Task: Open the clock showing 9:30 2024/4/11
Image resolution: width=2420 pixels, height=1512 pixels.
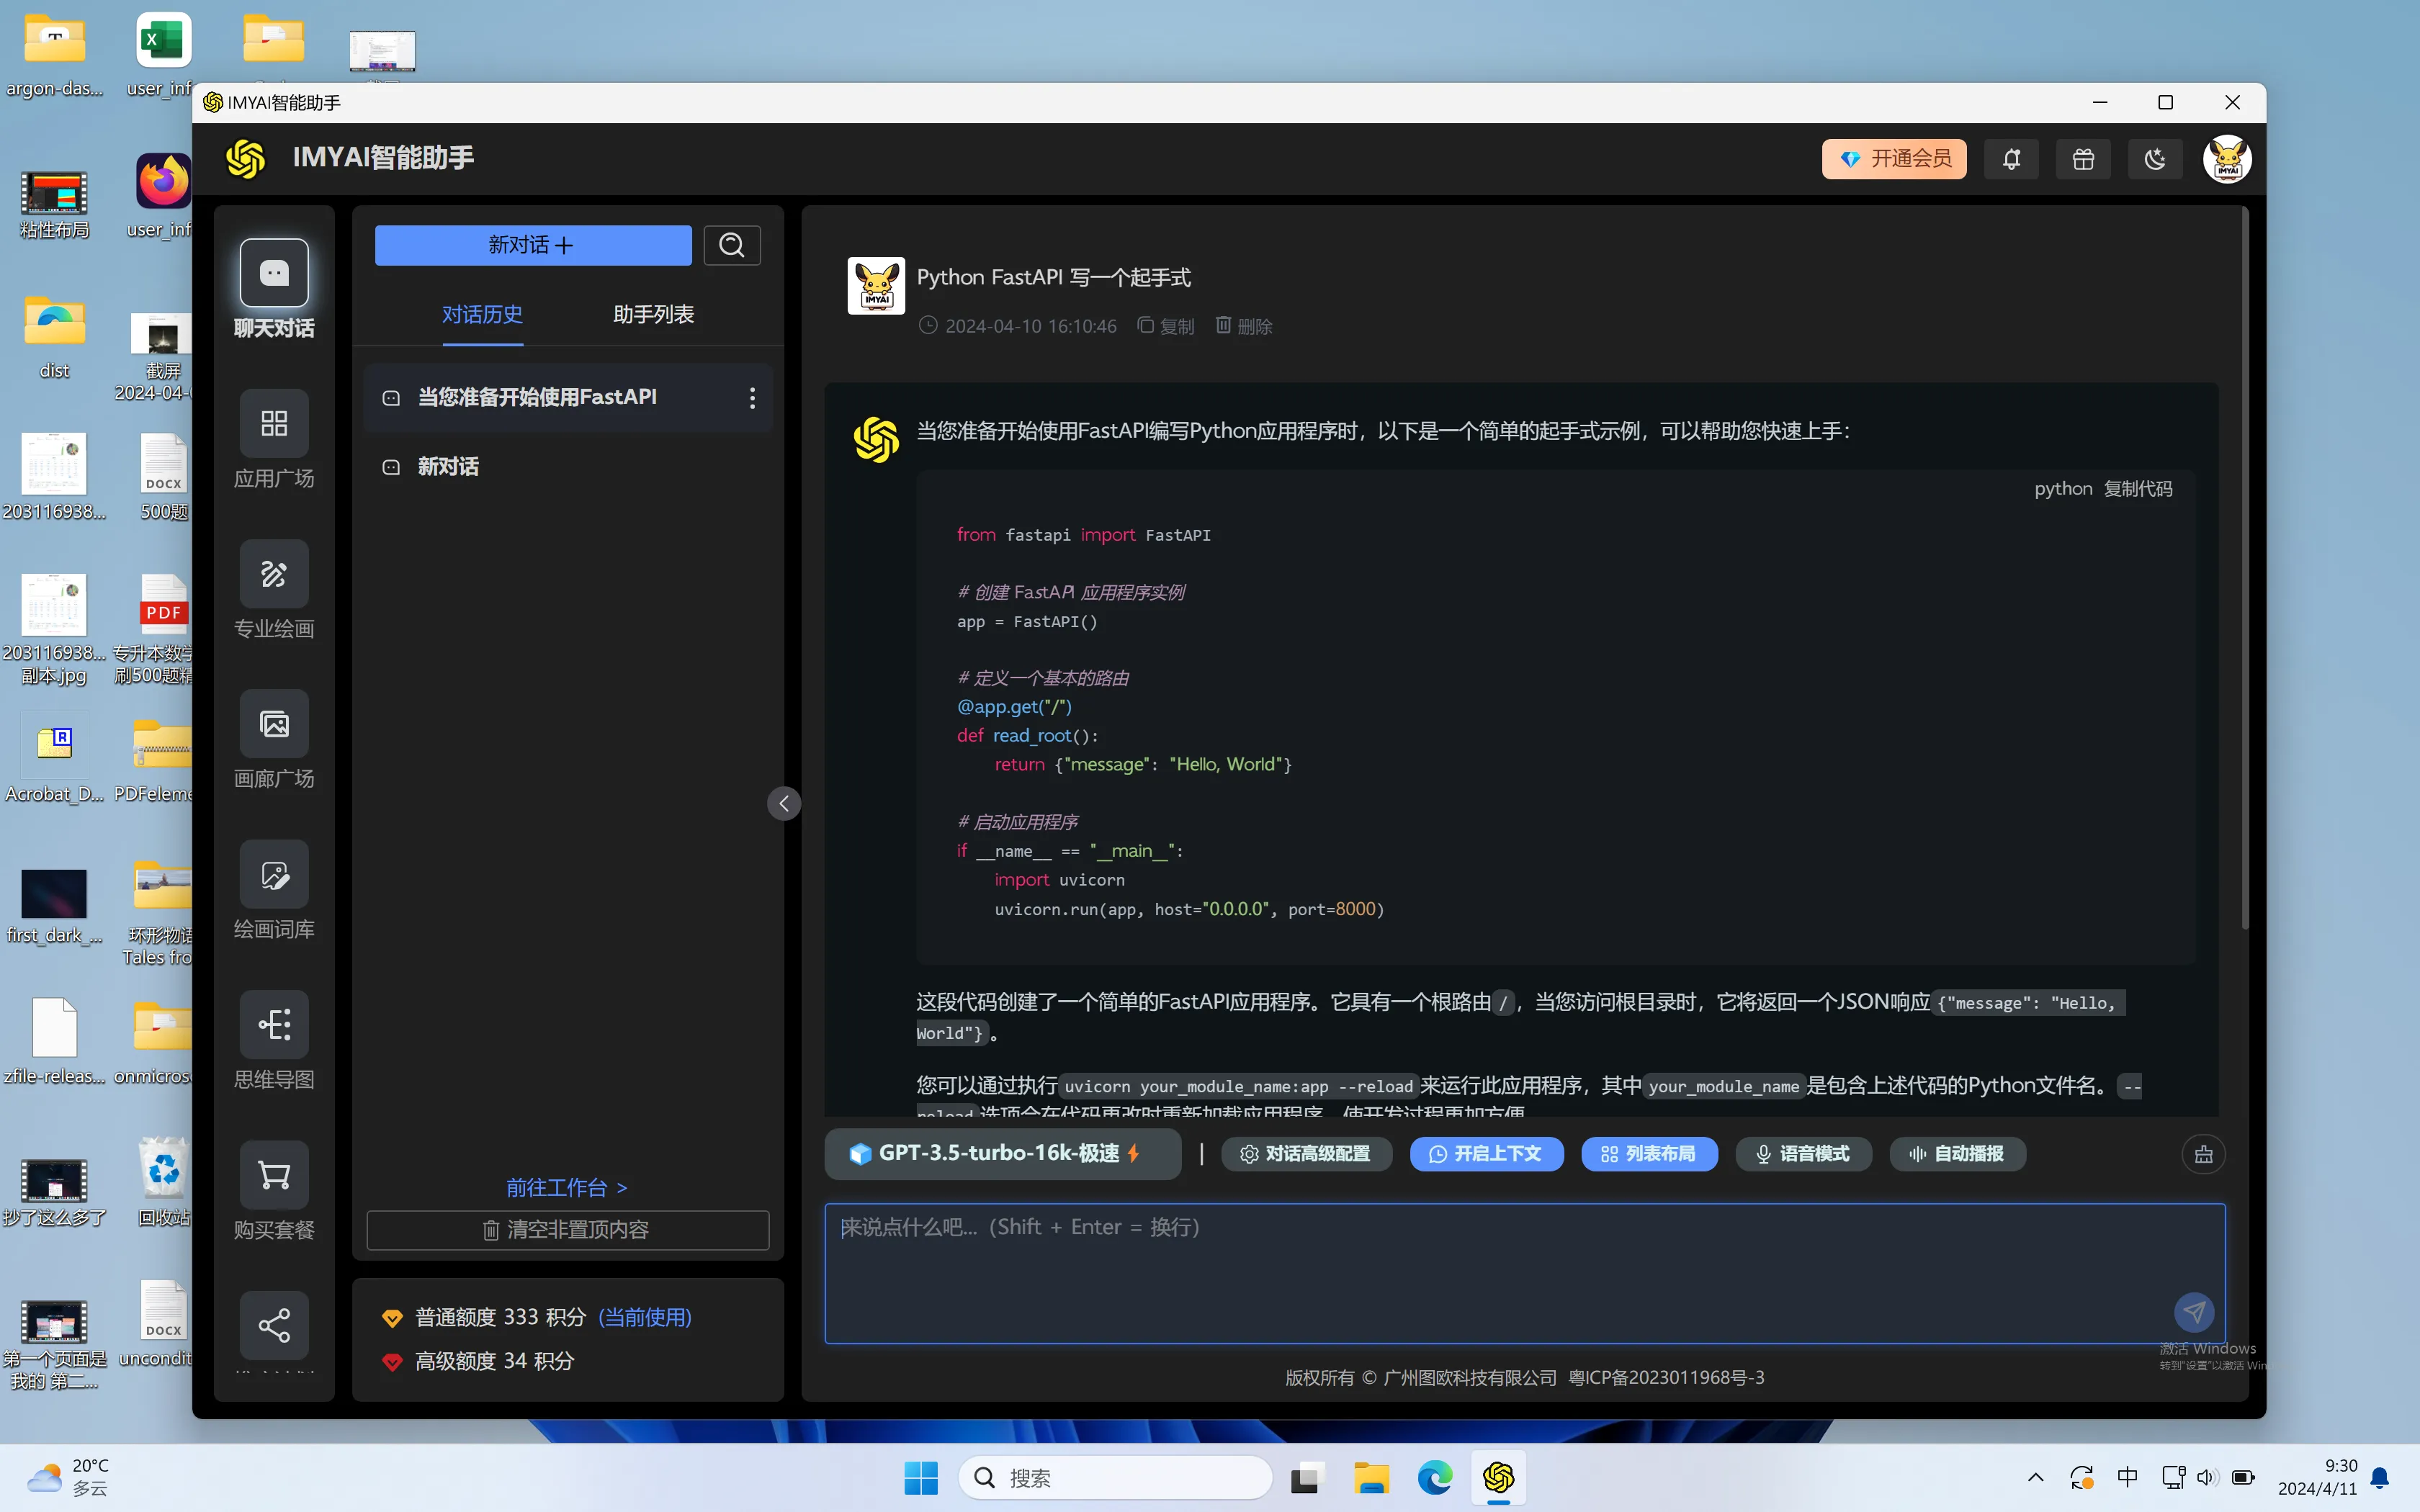Action: coord(2318,1477)
